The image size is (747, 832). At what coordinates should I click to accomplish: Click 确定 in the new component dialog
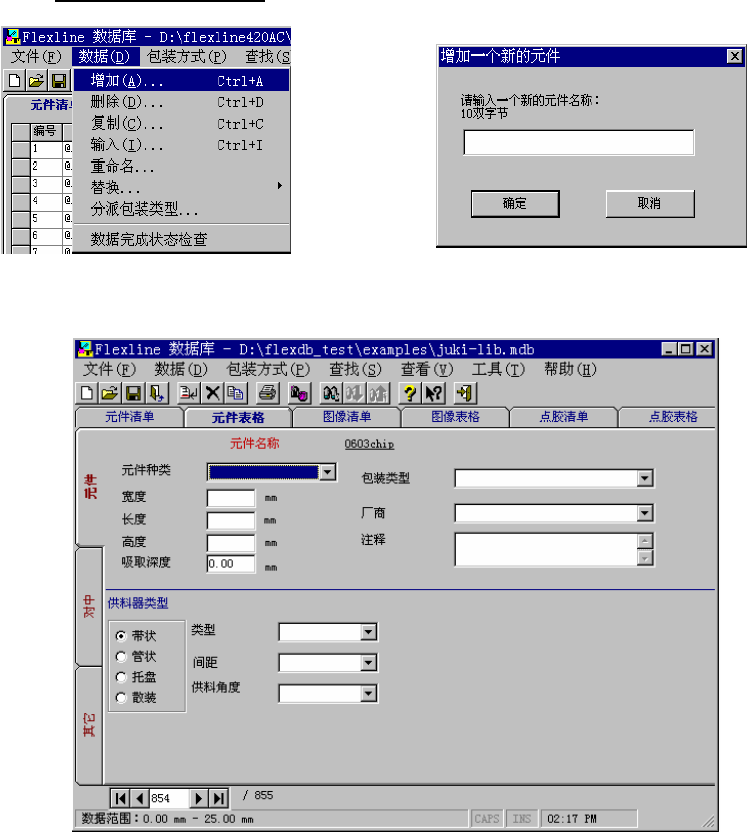click(515, 204)
